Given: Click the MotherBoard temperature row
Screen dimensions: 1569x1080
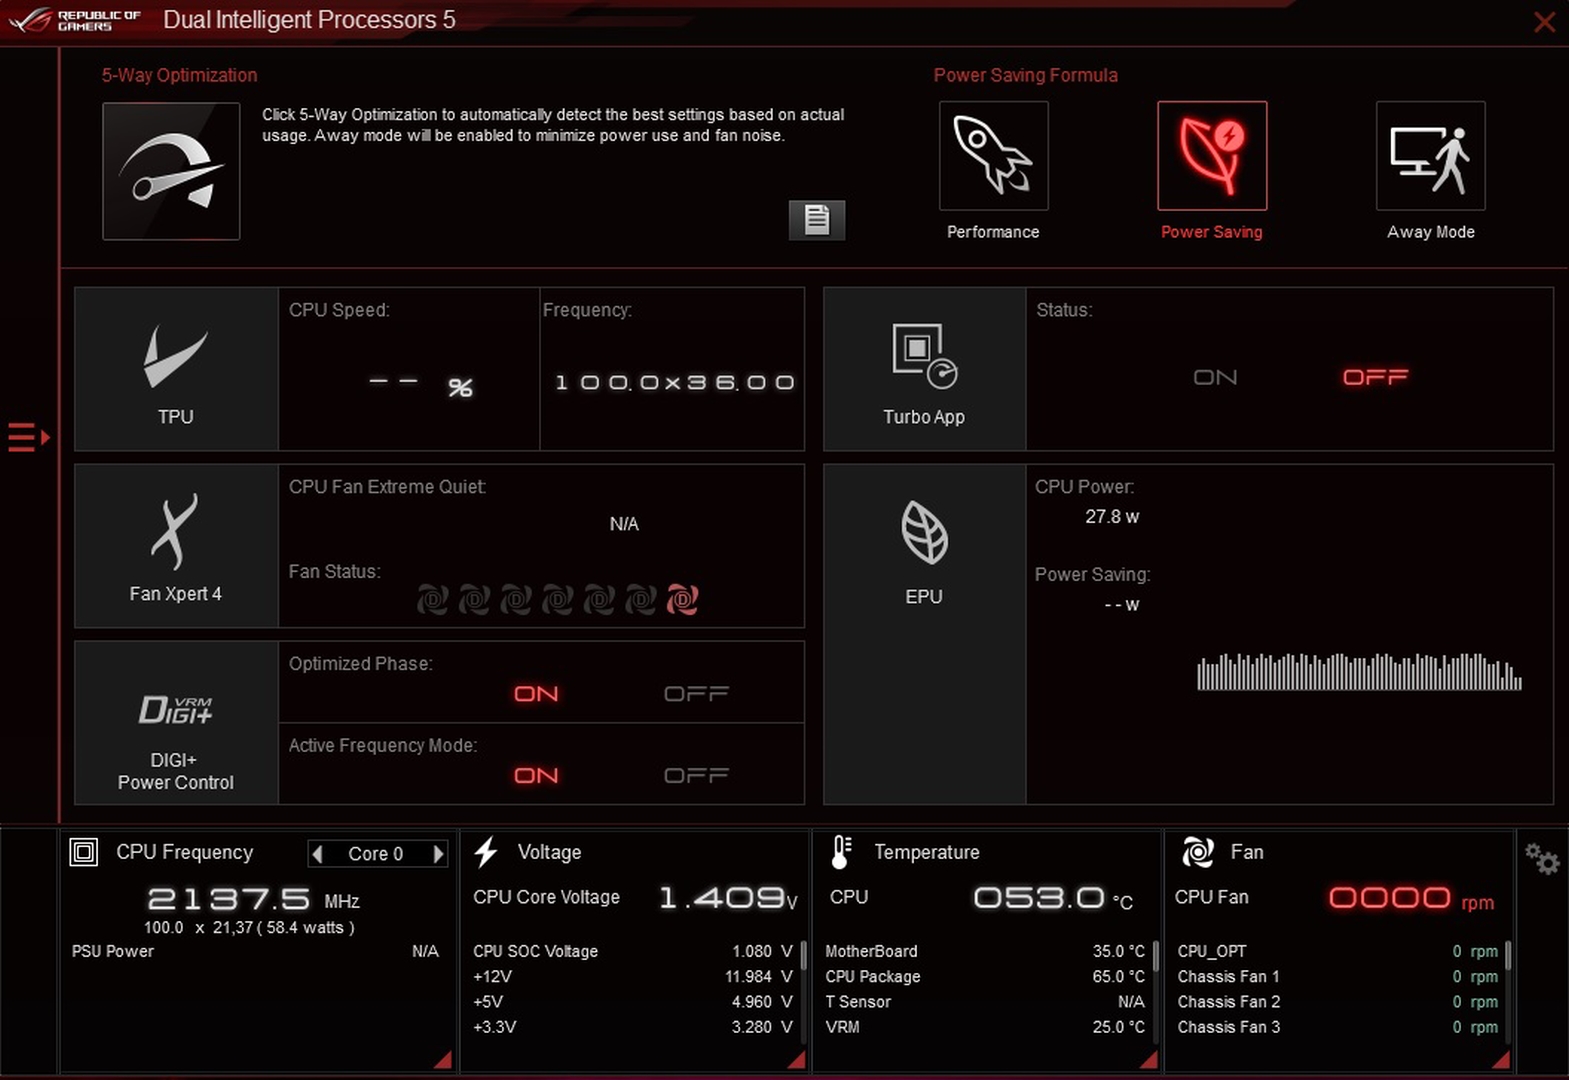Looking at the screenshot, I should pos(985,951).
